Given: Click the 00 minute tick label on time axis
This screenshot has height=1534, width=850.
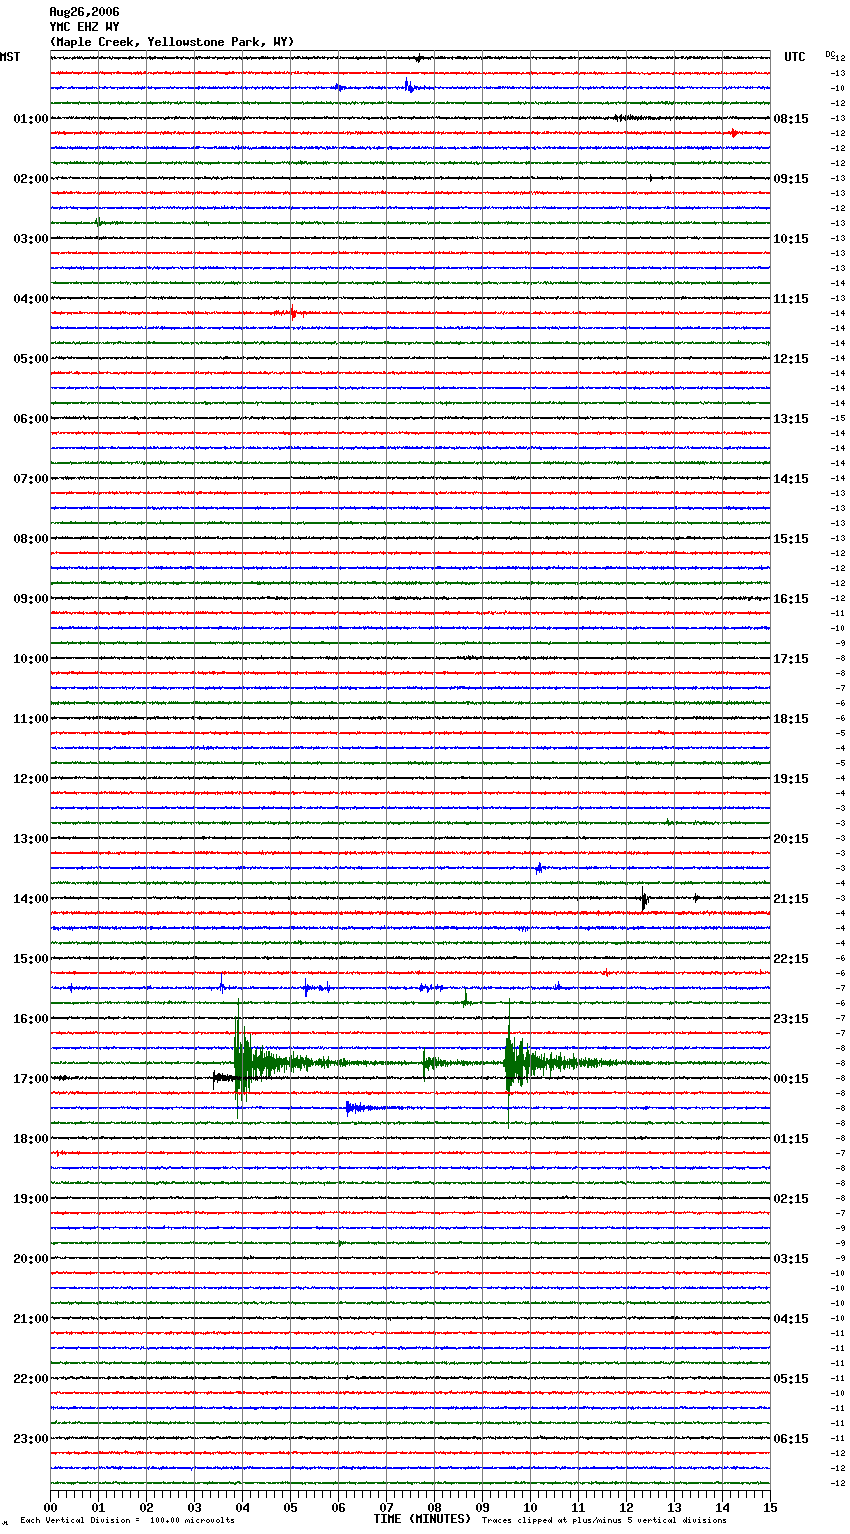Looking at the screenshot, I should click(50, 1507).
